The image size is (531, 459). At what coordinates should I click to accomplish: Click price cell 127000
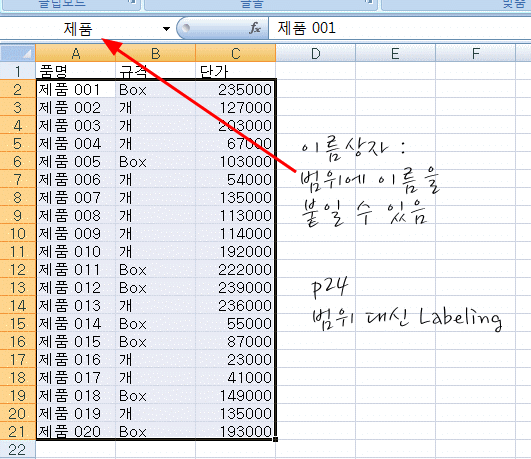point(236,107)
